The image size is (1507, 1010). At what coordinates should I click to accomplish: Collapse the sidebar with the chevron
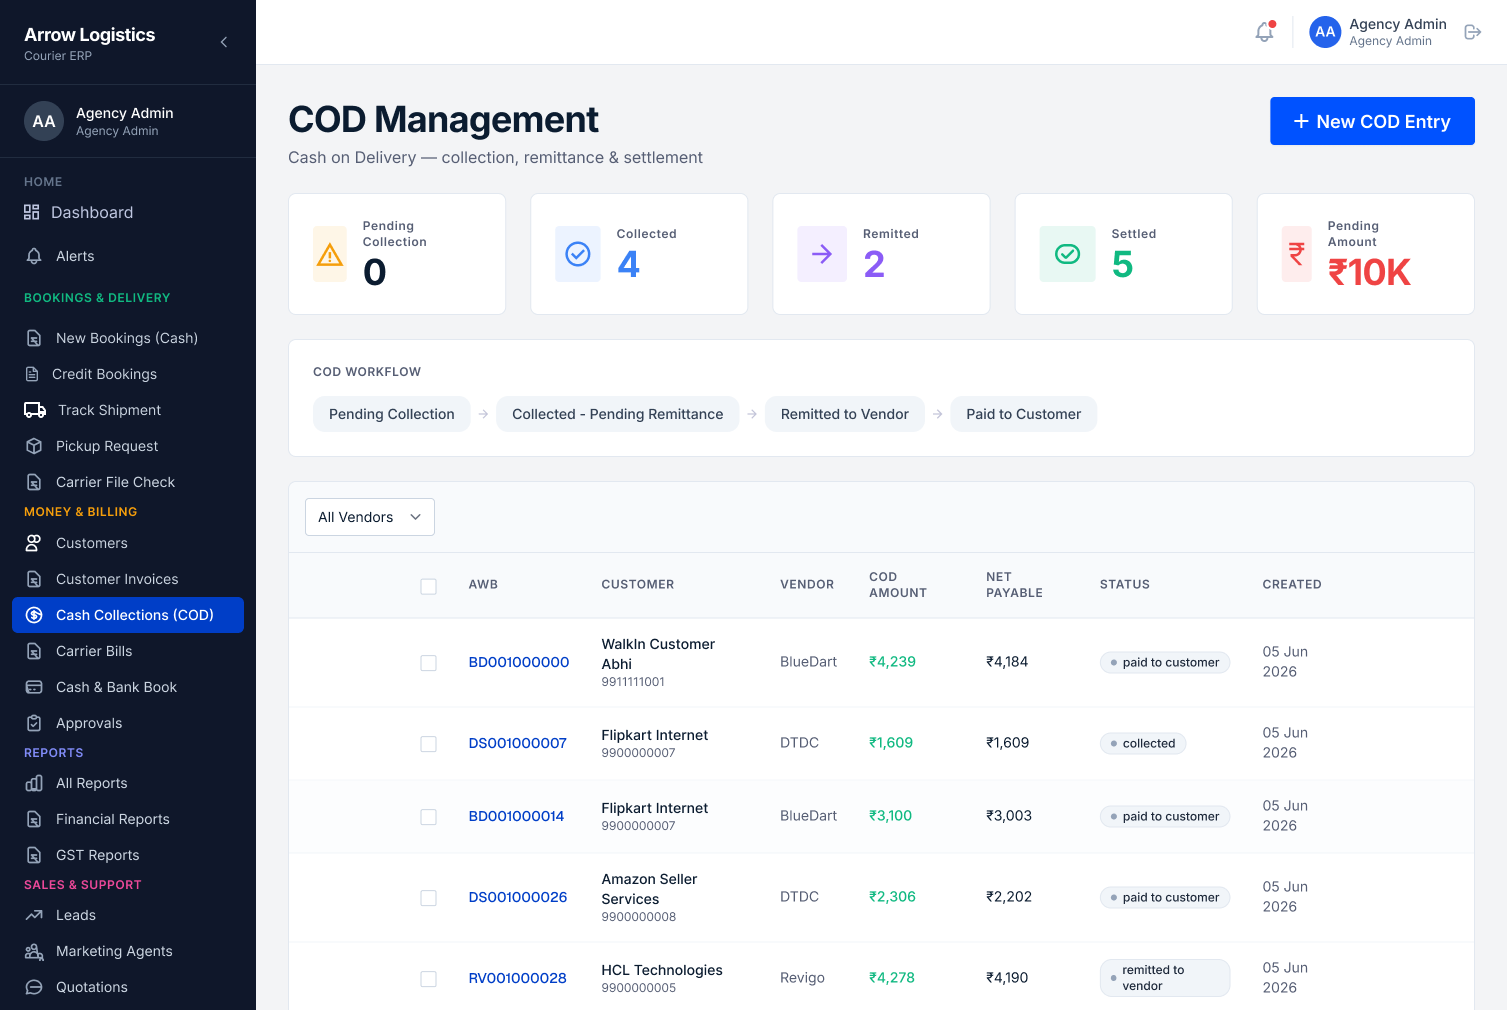click(x=224, y=42)
